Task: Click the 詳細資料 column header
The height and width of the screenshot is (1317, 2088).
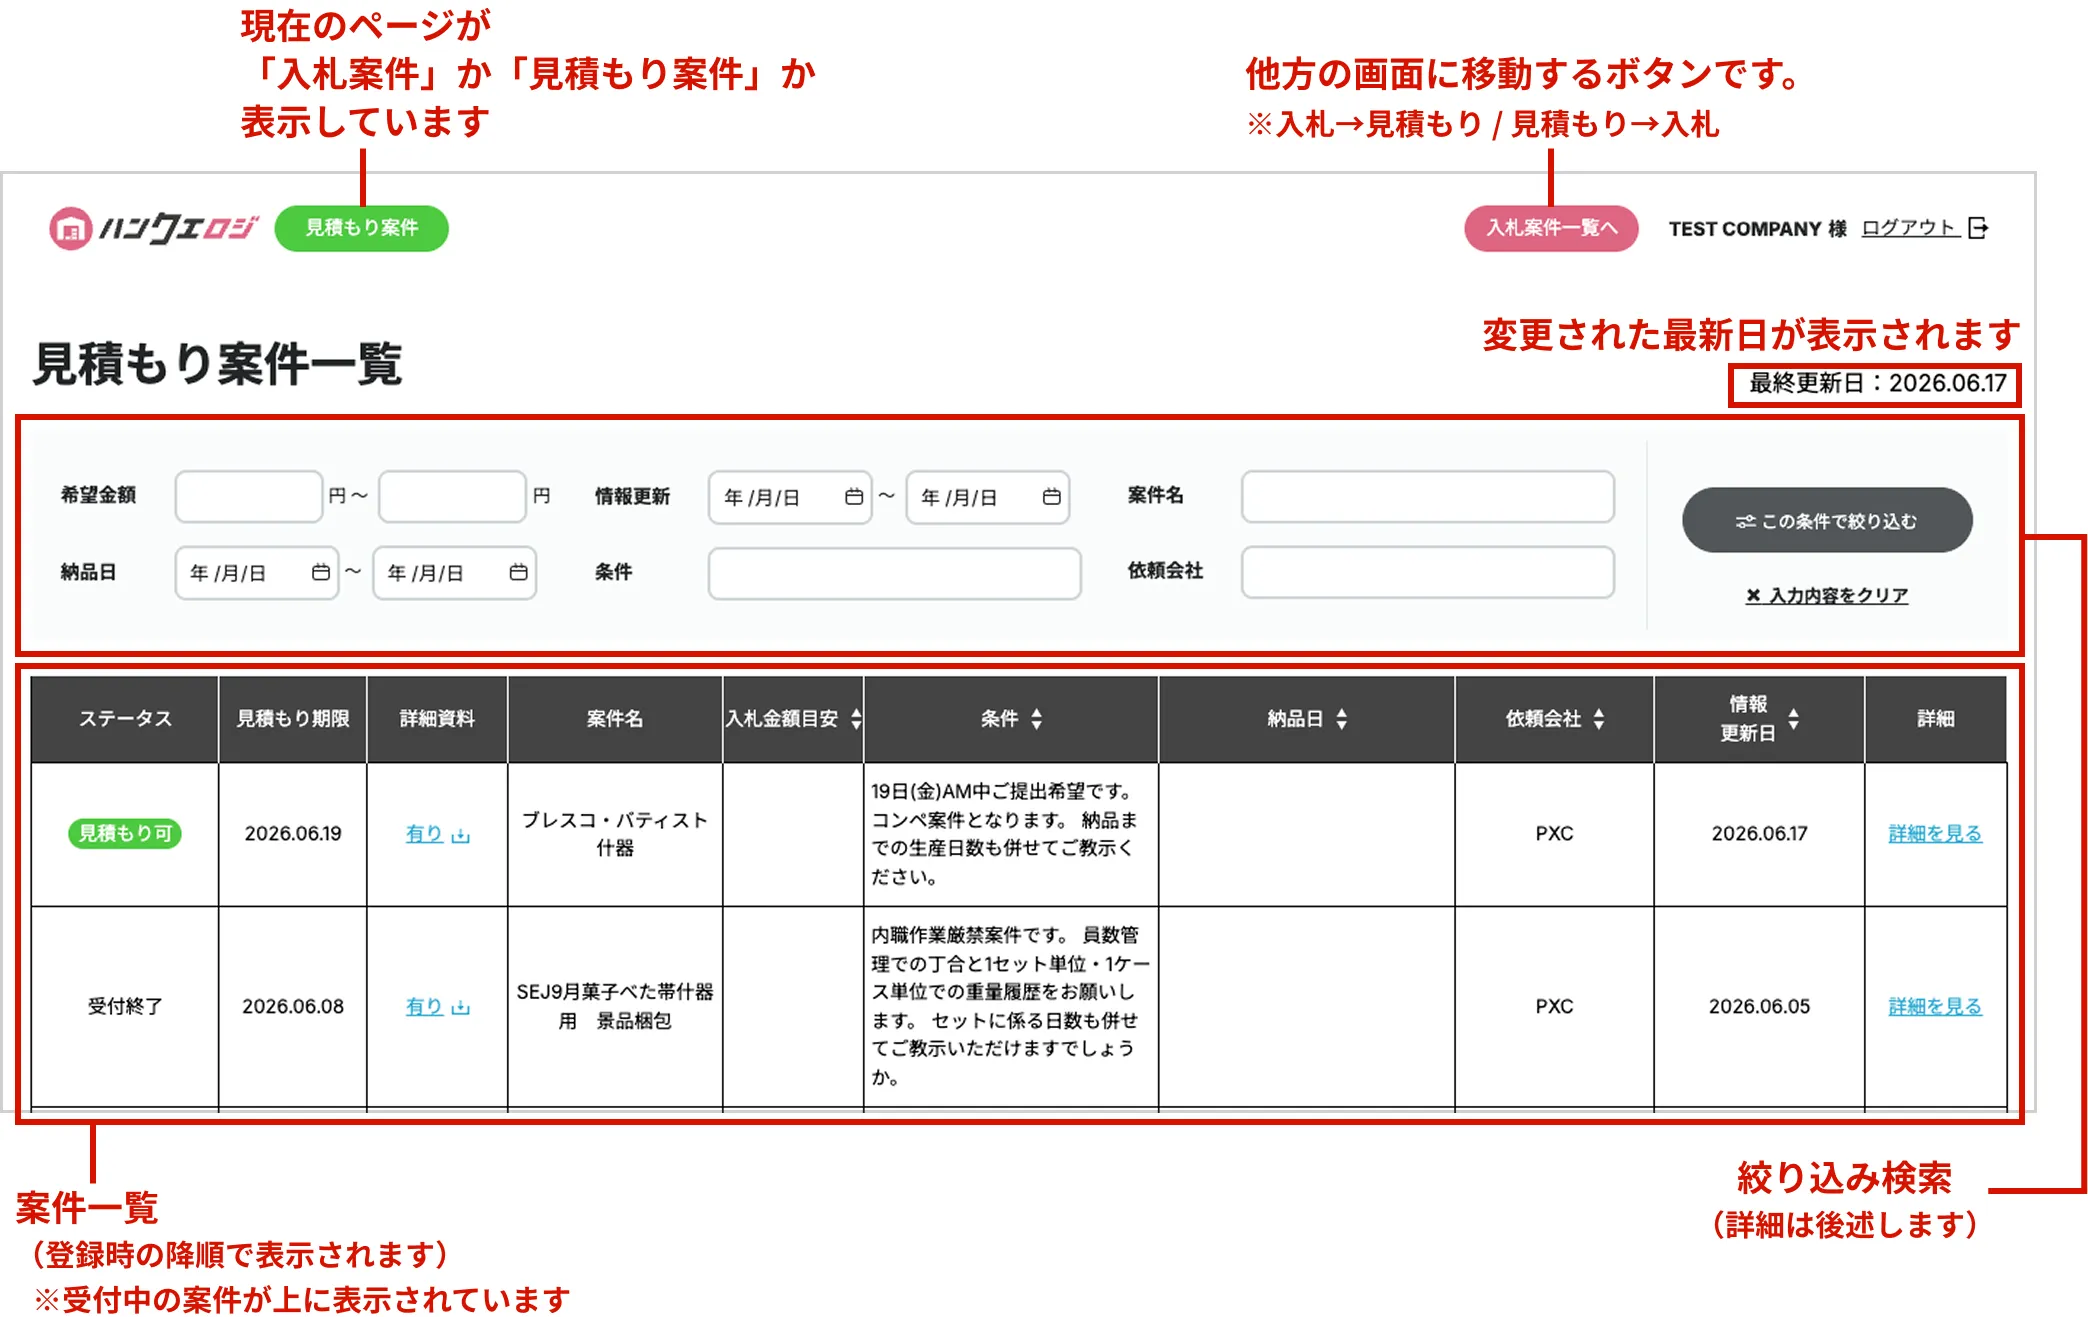Action: tap(437, 719)
